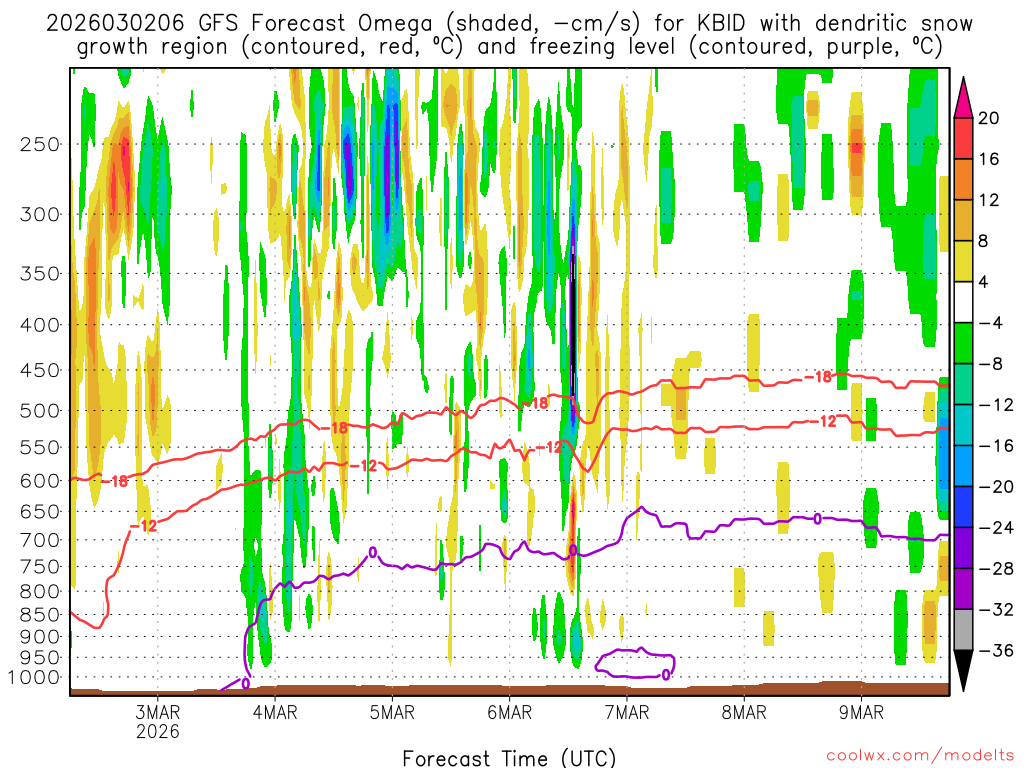
Task: Click the "850" pressure level label
Action: click(x=40, y=615)
